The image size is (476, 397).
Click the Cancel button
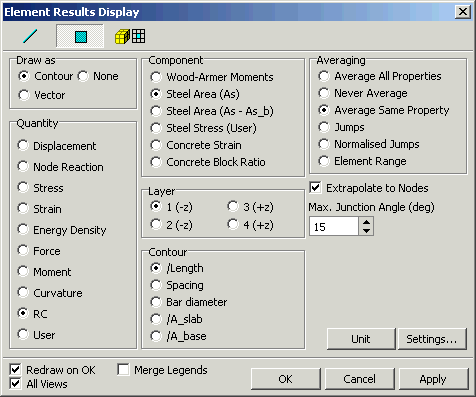point(360,379)
